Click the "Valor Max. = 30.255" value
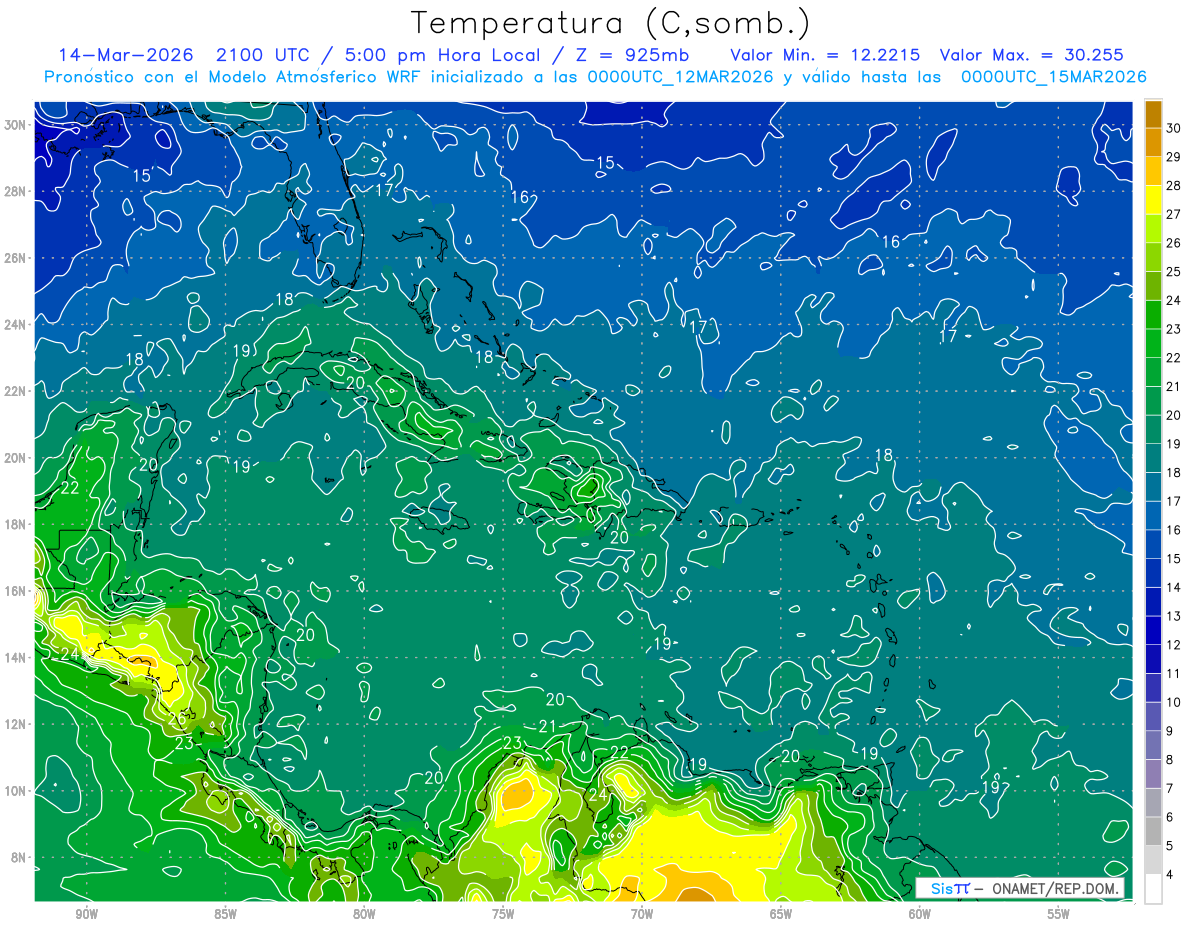Screen dimensions: 1200x927 1032,55
